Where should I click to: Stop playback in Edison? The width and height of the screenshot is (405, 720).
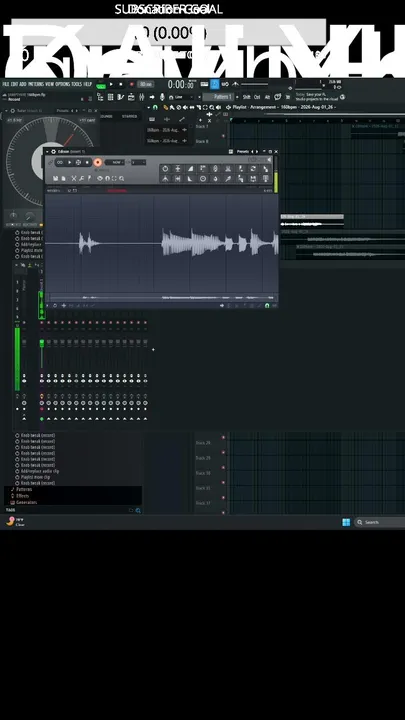(87, 162)
